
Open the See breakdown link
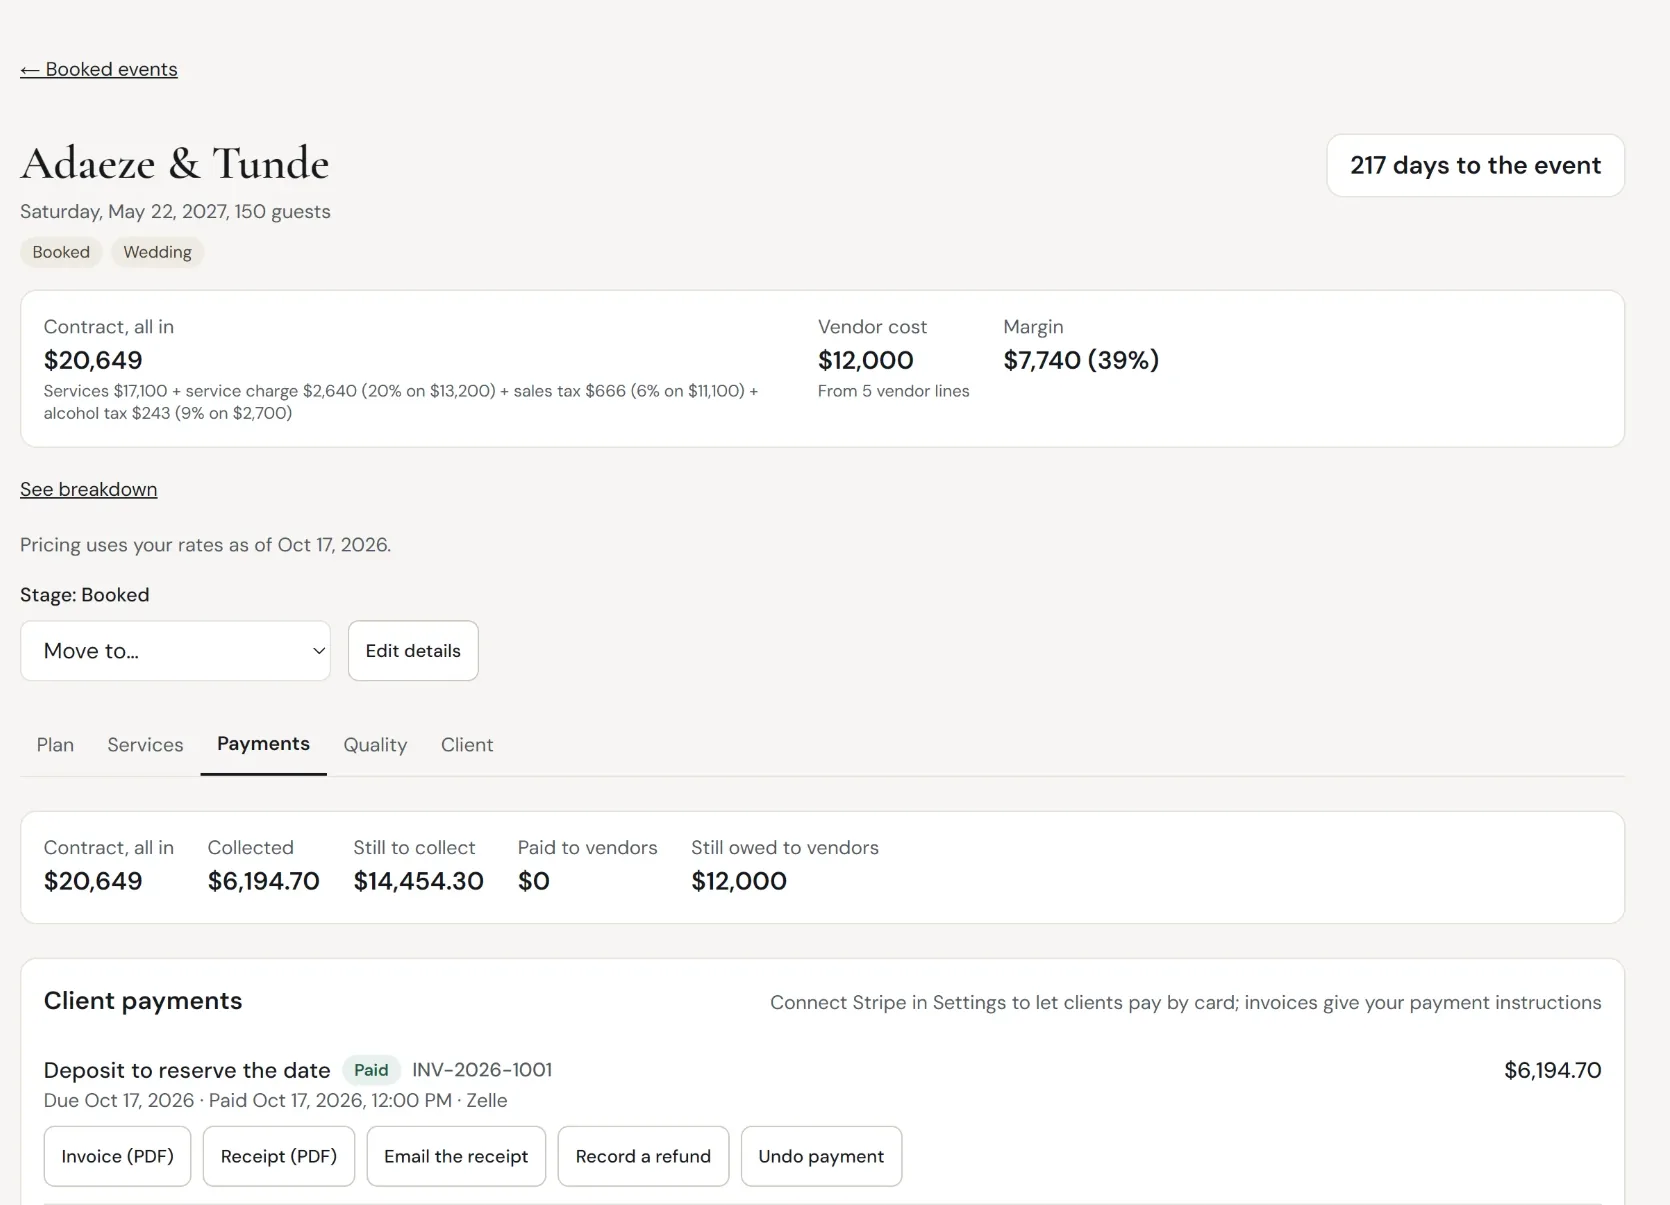[89, 489]
